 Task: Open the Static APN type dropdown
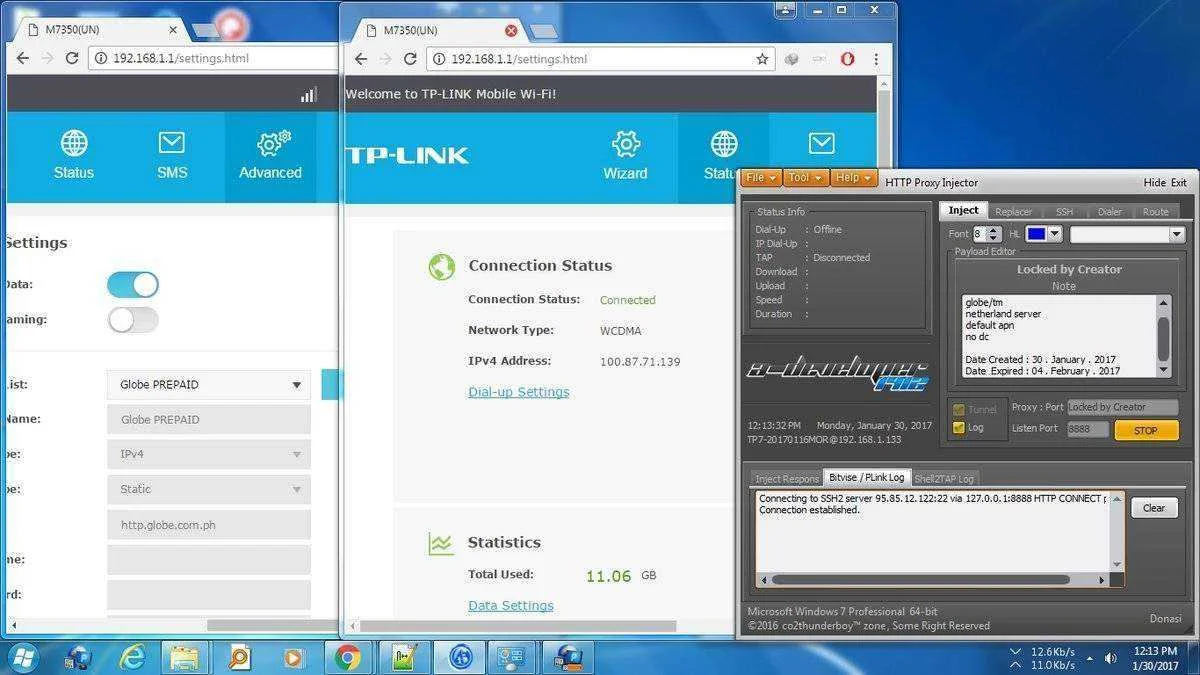point(208,489)
